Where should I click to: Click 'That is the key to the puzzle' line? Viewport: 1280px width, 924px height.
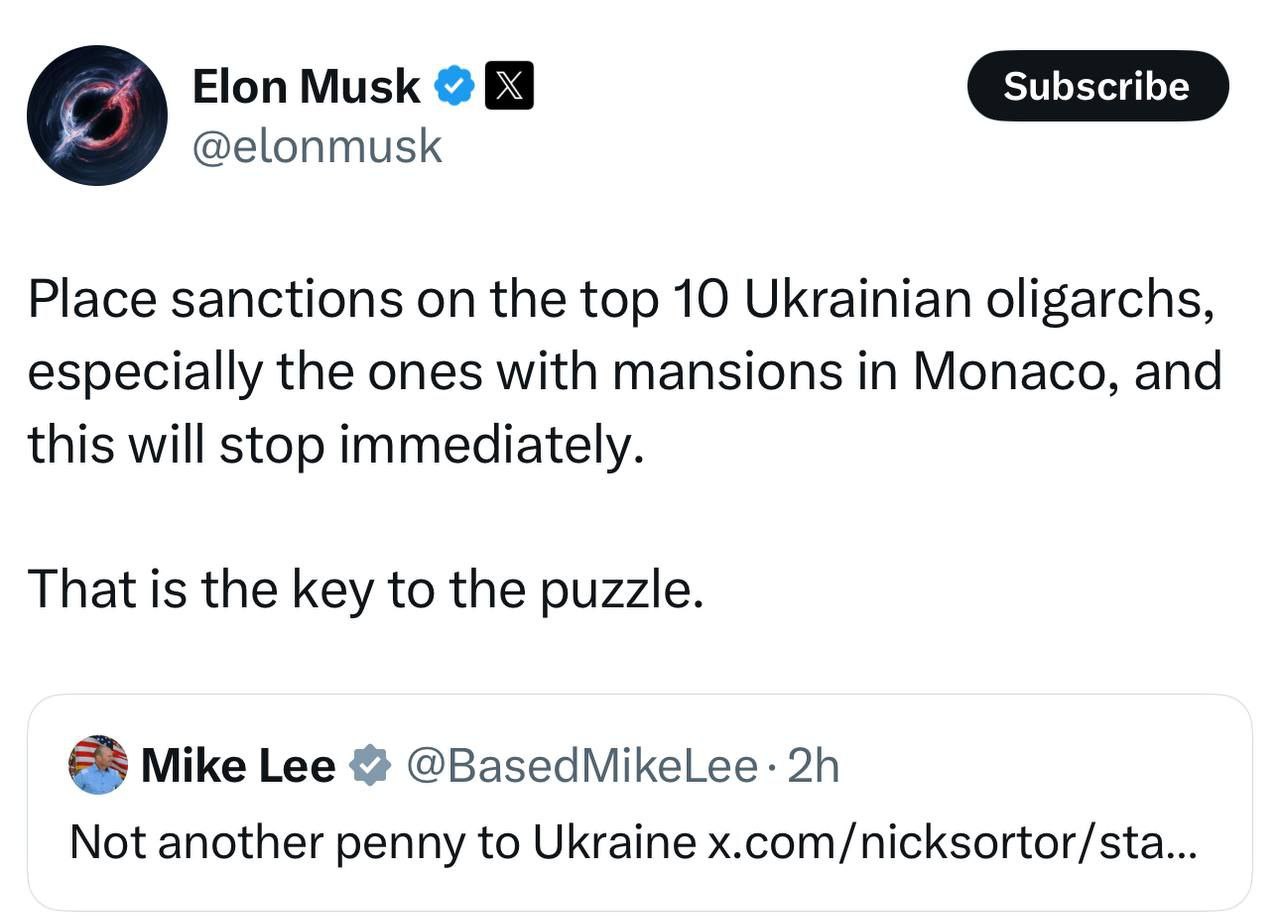tap(365, 589)
